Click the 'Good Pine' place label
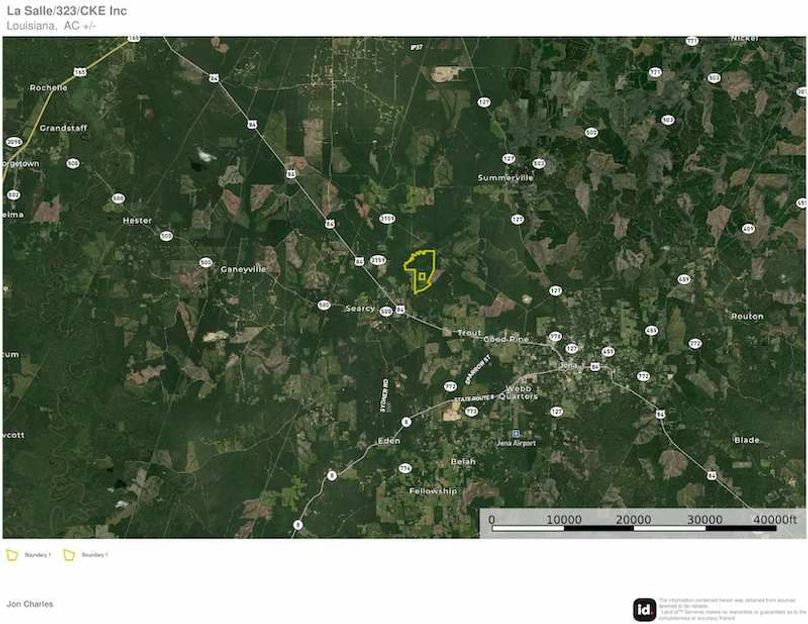Image resolution: width=808 pixels, height=624 pixels. pyautogui.click(x=506, y=340)
